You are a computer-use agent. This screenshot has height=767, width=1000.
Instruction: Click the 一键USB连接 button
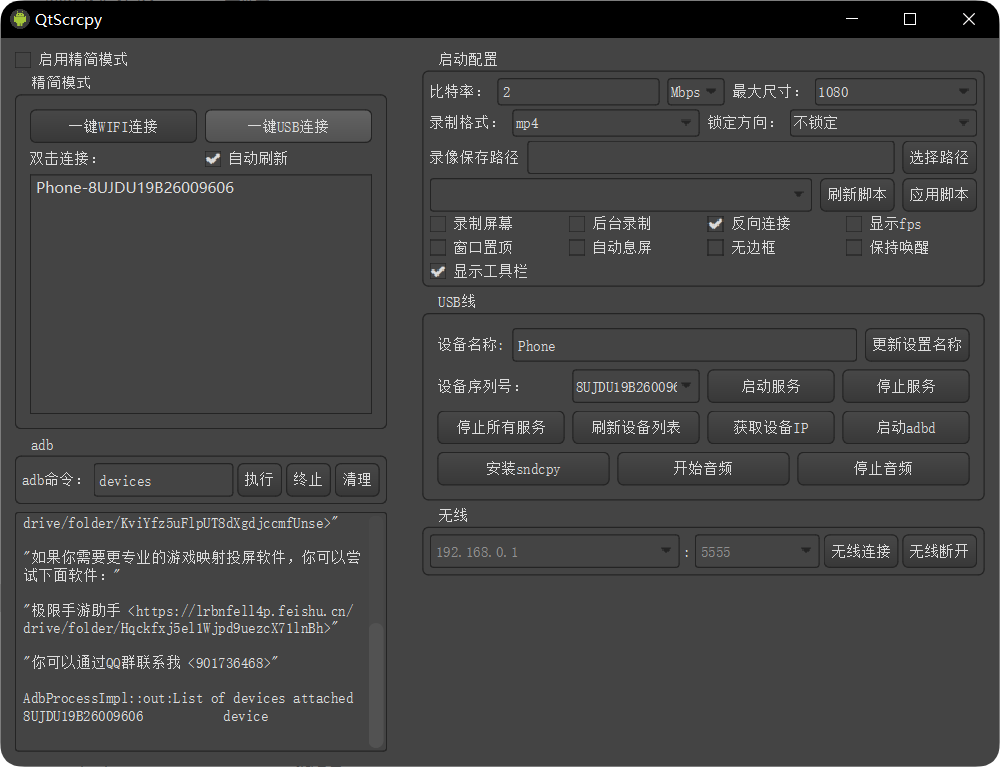pos(287,126)
